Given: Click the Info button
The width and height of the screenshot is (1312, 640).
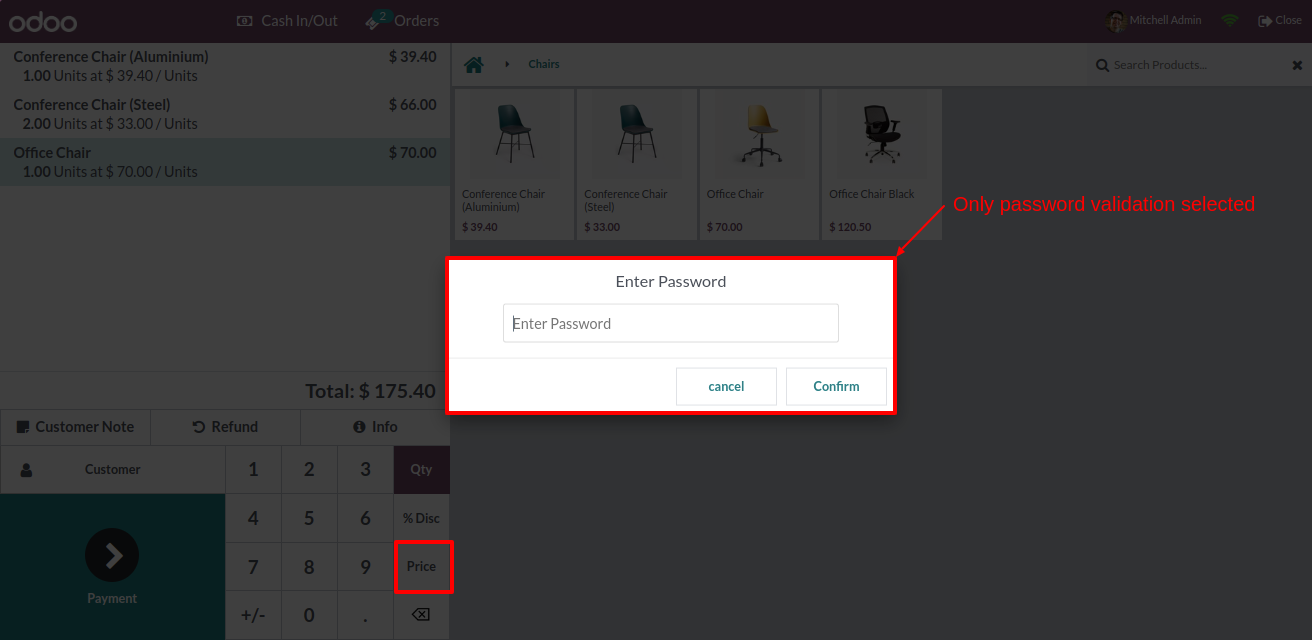Looking at the screenshot, I should pyautogui.click(x=375, y=427).
